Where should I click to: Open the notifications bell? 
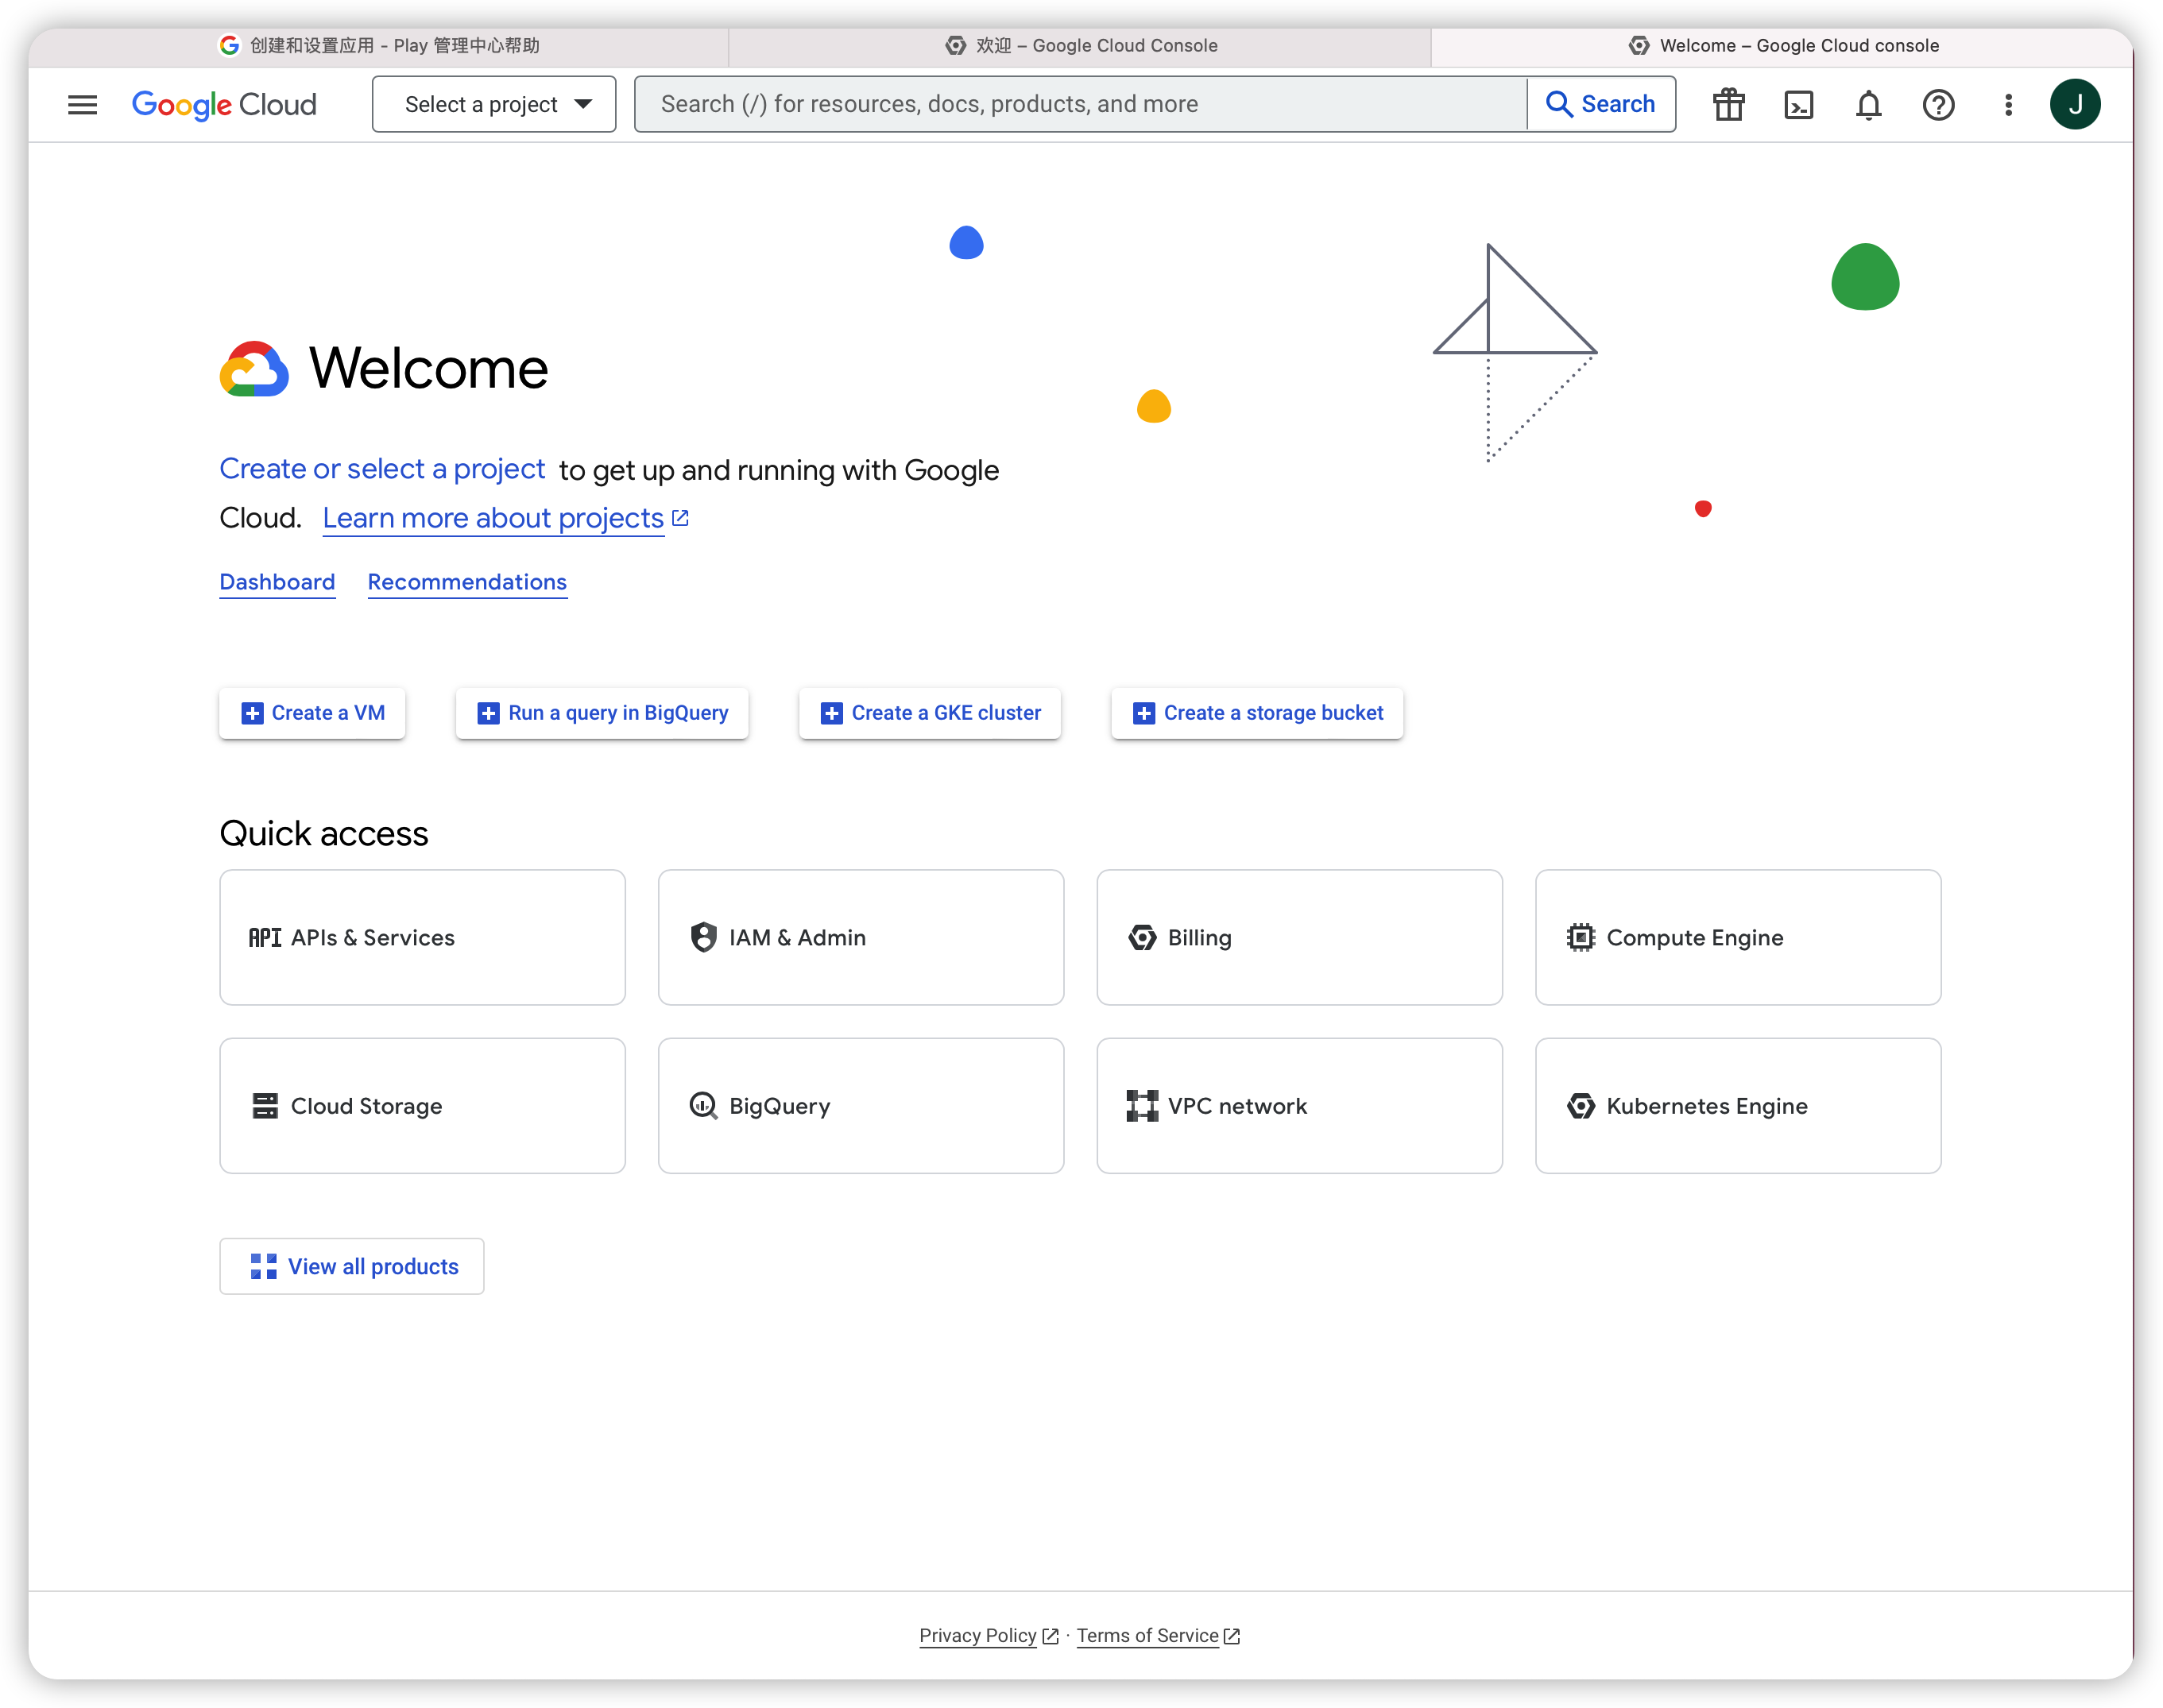click(1868, 104)
